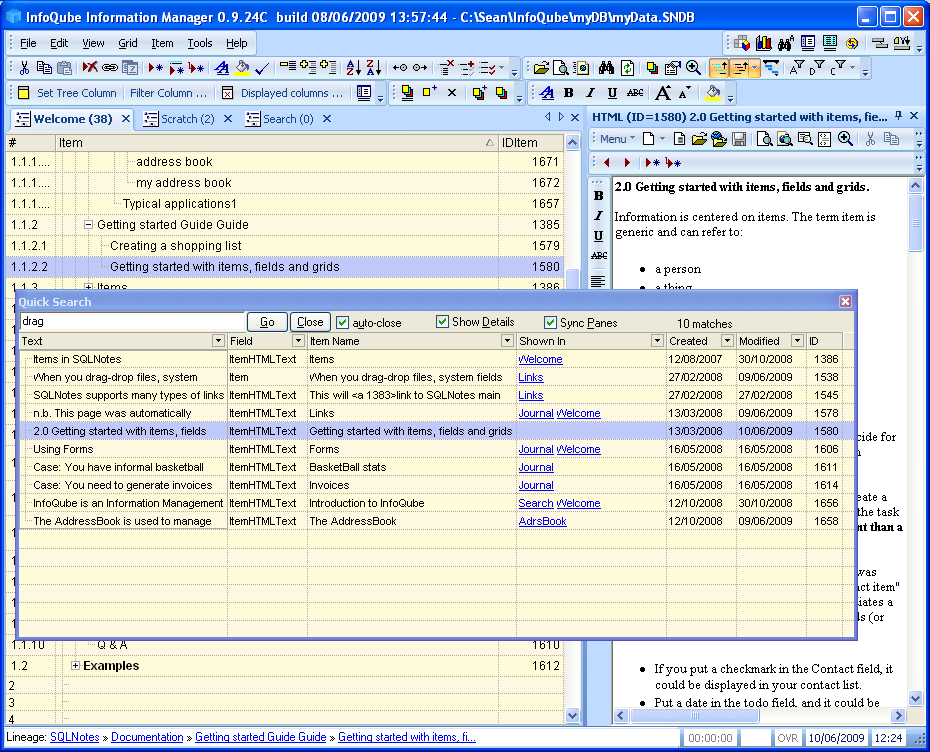
Task: Click the delete X icon beside the add-item square
Action: click(452, 93)
